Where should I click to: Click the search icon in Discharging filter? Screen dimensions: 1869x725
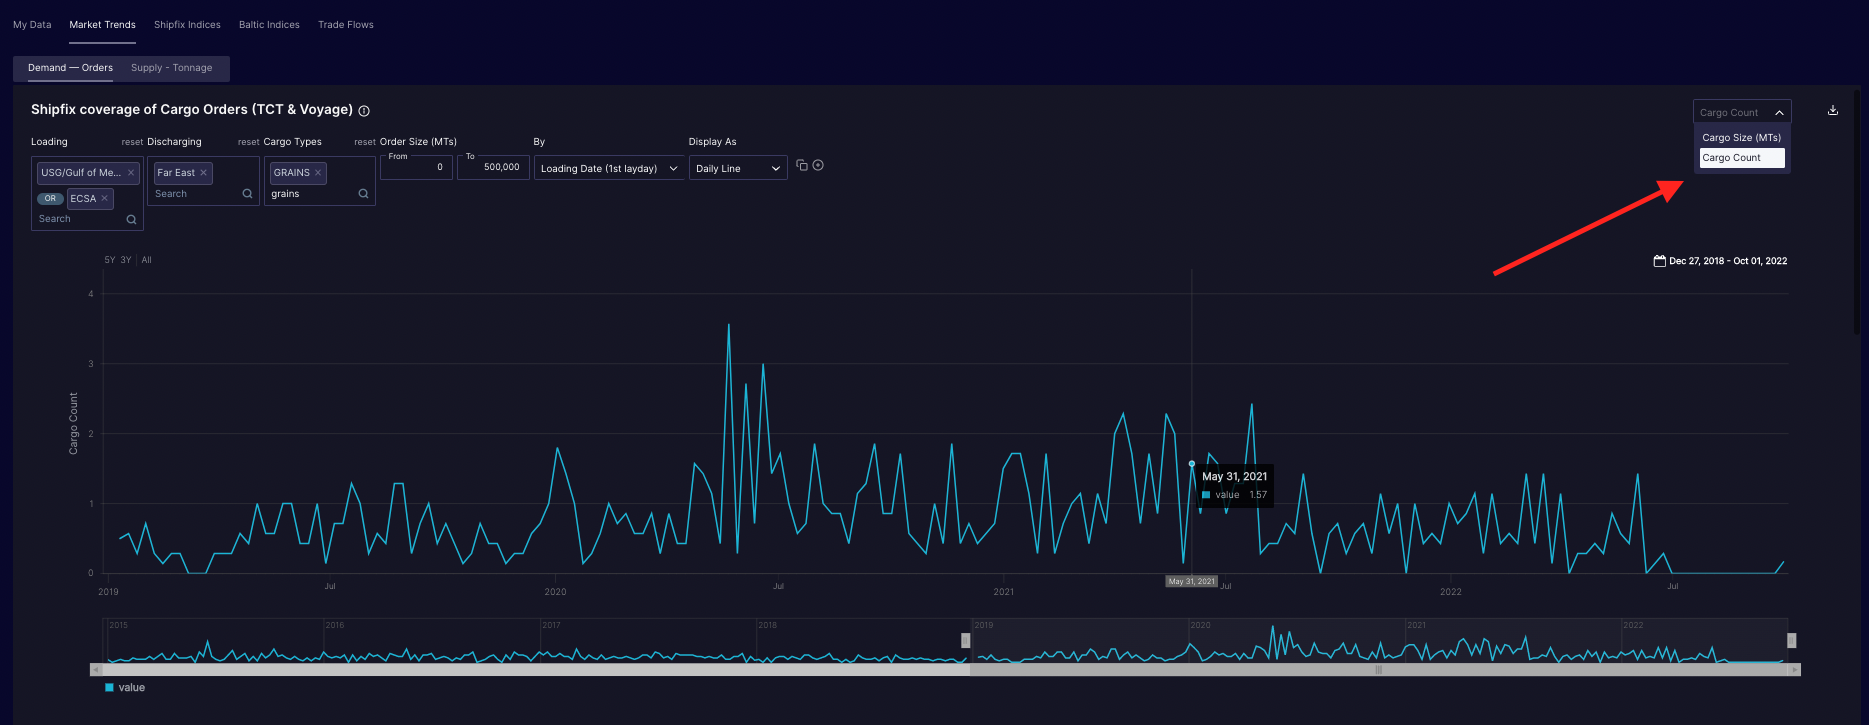click(247, 194)
